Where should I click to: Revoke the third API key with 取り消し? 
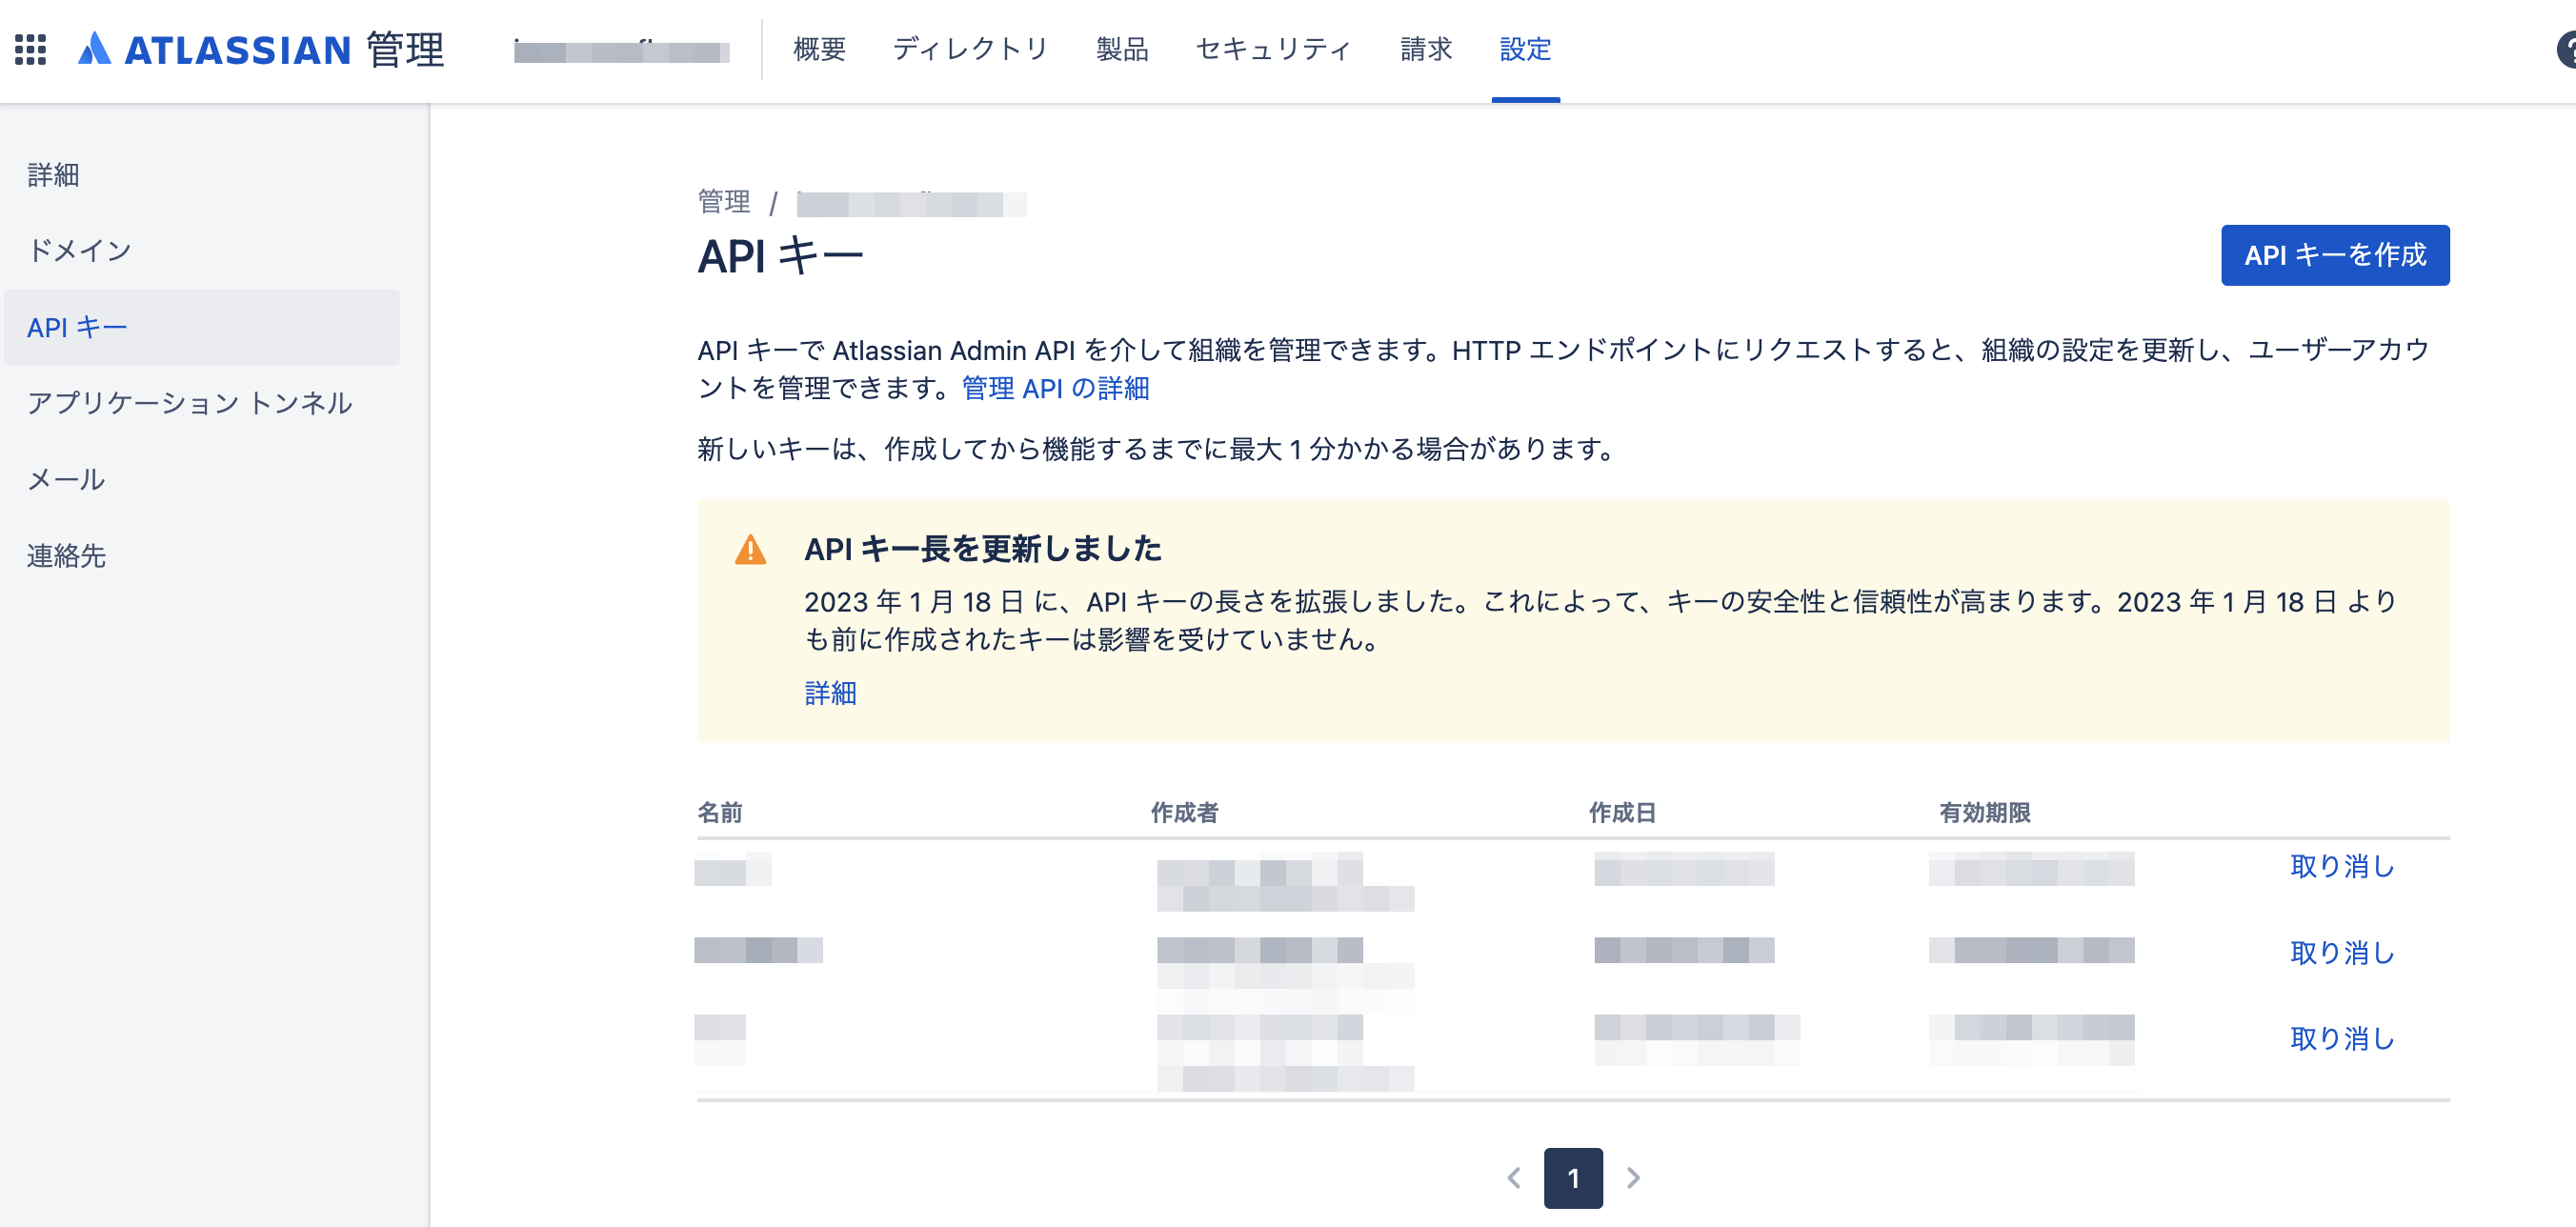pos(2342,1039)
